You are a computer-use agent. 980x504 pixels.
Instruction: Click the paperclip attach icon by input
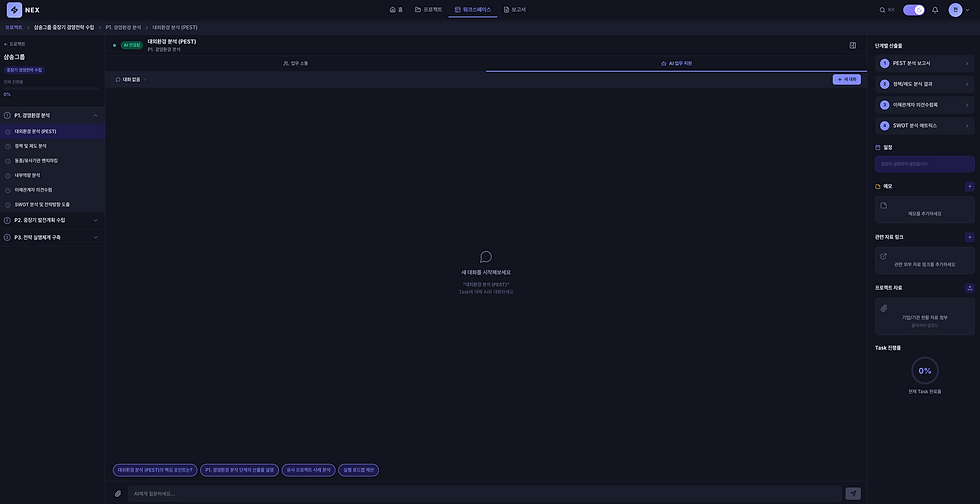point(118,493)
